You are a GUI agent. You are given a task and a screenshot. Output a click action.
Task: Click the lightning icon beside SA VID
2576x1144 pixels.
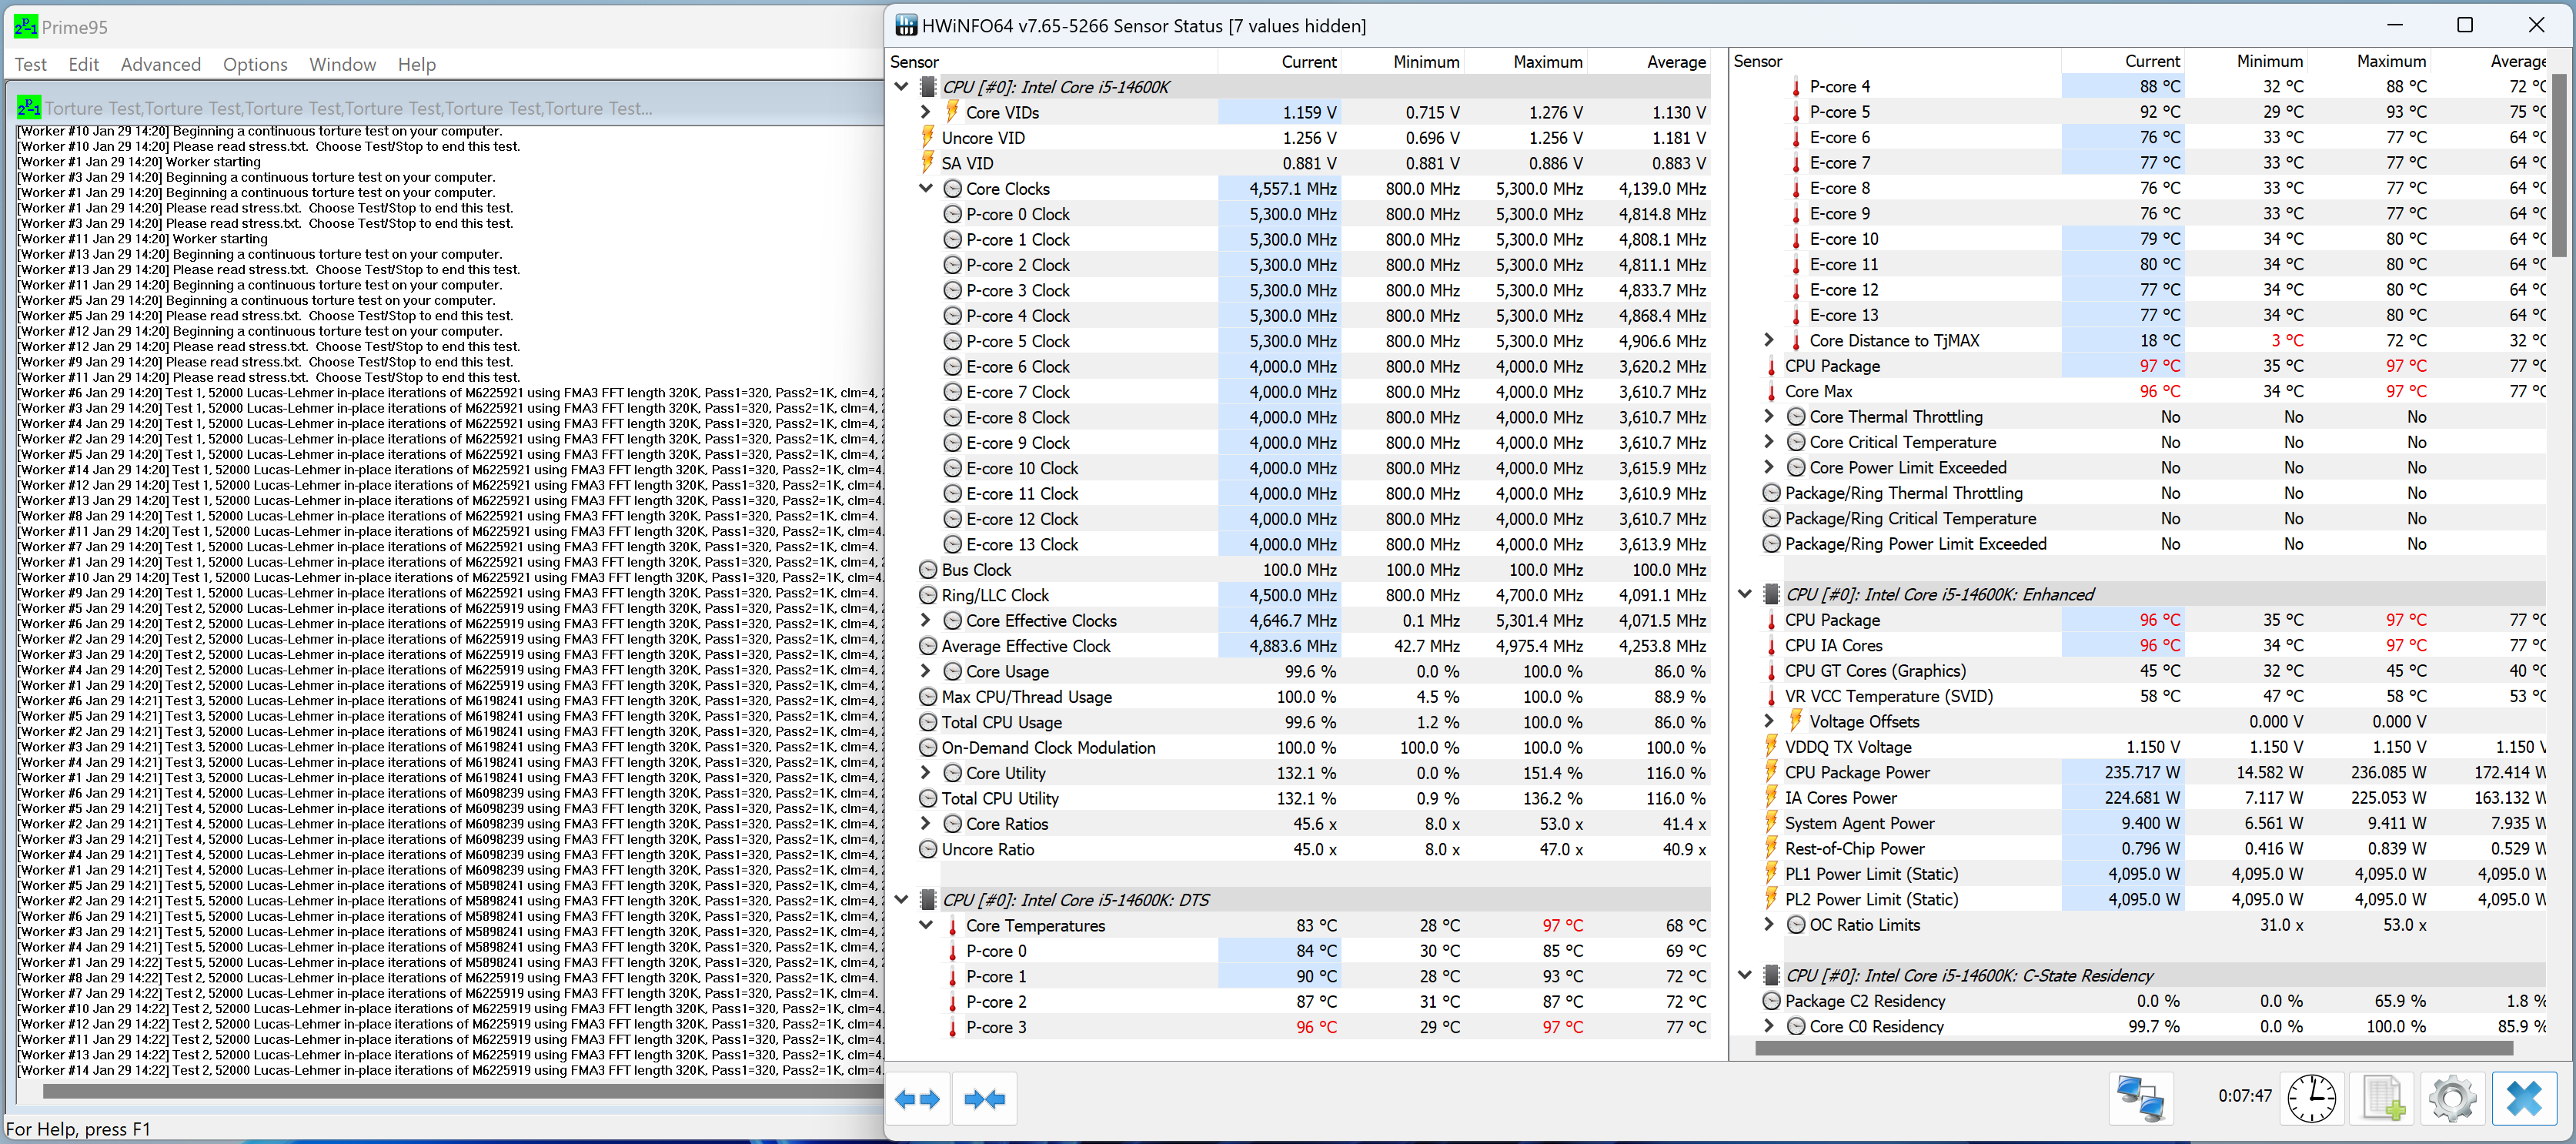click(x=927, y=162)
